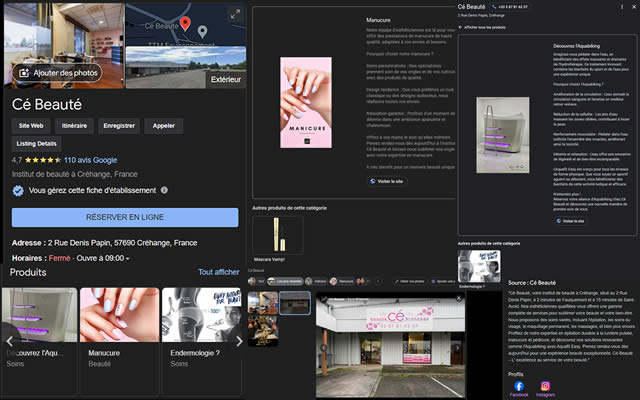Click the Appeler button
Screen dimensions: 640x400
tap(164, 126)
